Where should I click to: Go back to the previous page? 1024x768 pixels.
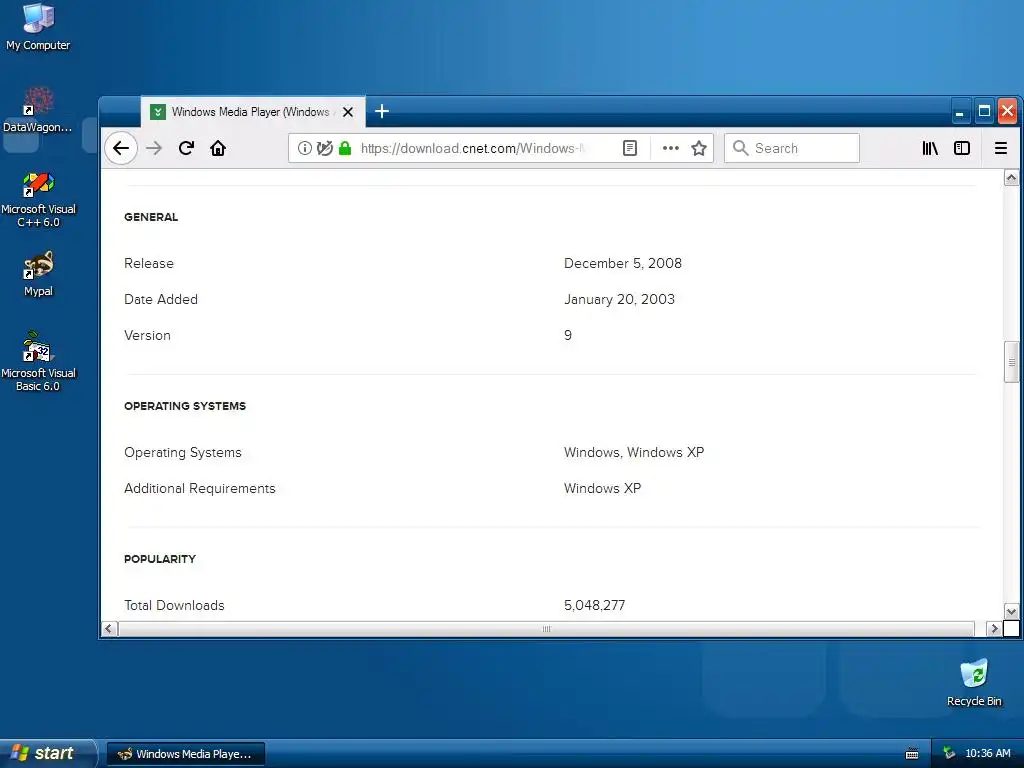point(121,148)
